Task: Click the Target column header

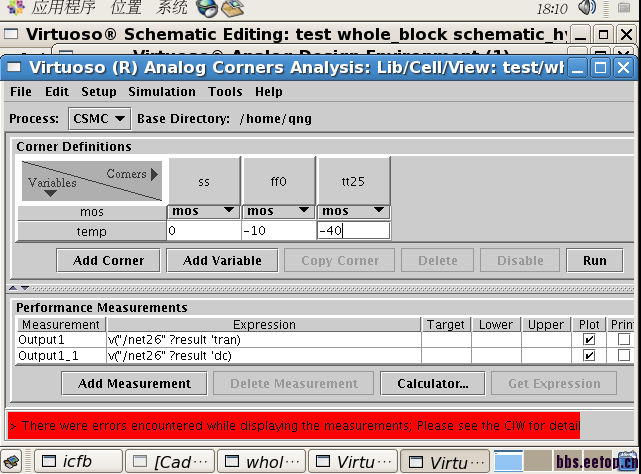Action: coord(446,325)
